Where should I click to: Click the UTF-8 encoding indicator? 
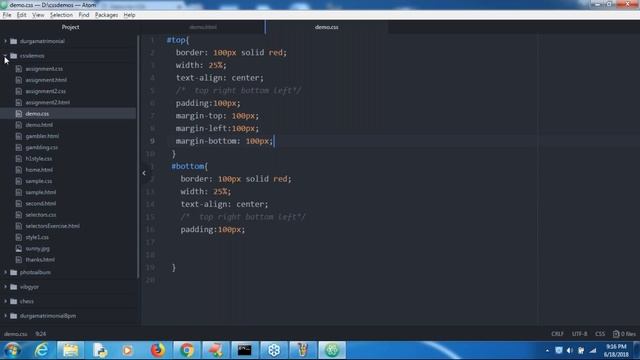(x=580, y=334)
